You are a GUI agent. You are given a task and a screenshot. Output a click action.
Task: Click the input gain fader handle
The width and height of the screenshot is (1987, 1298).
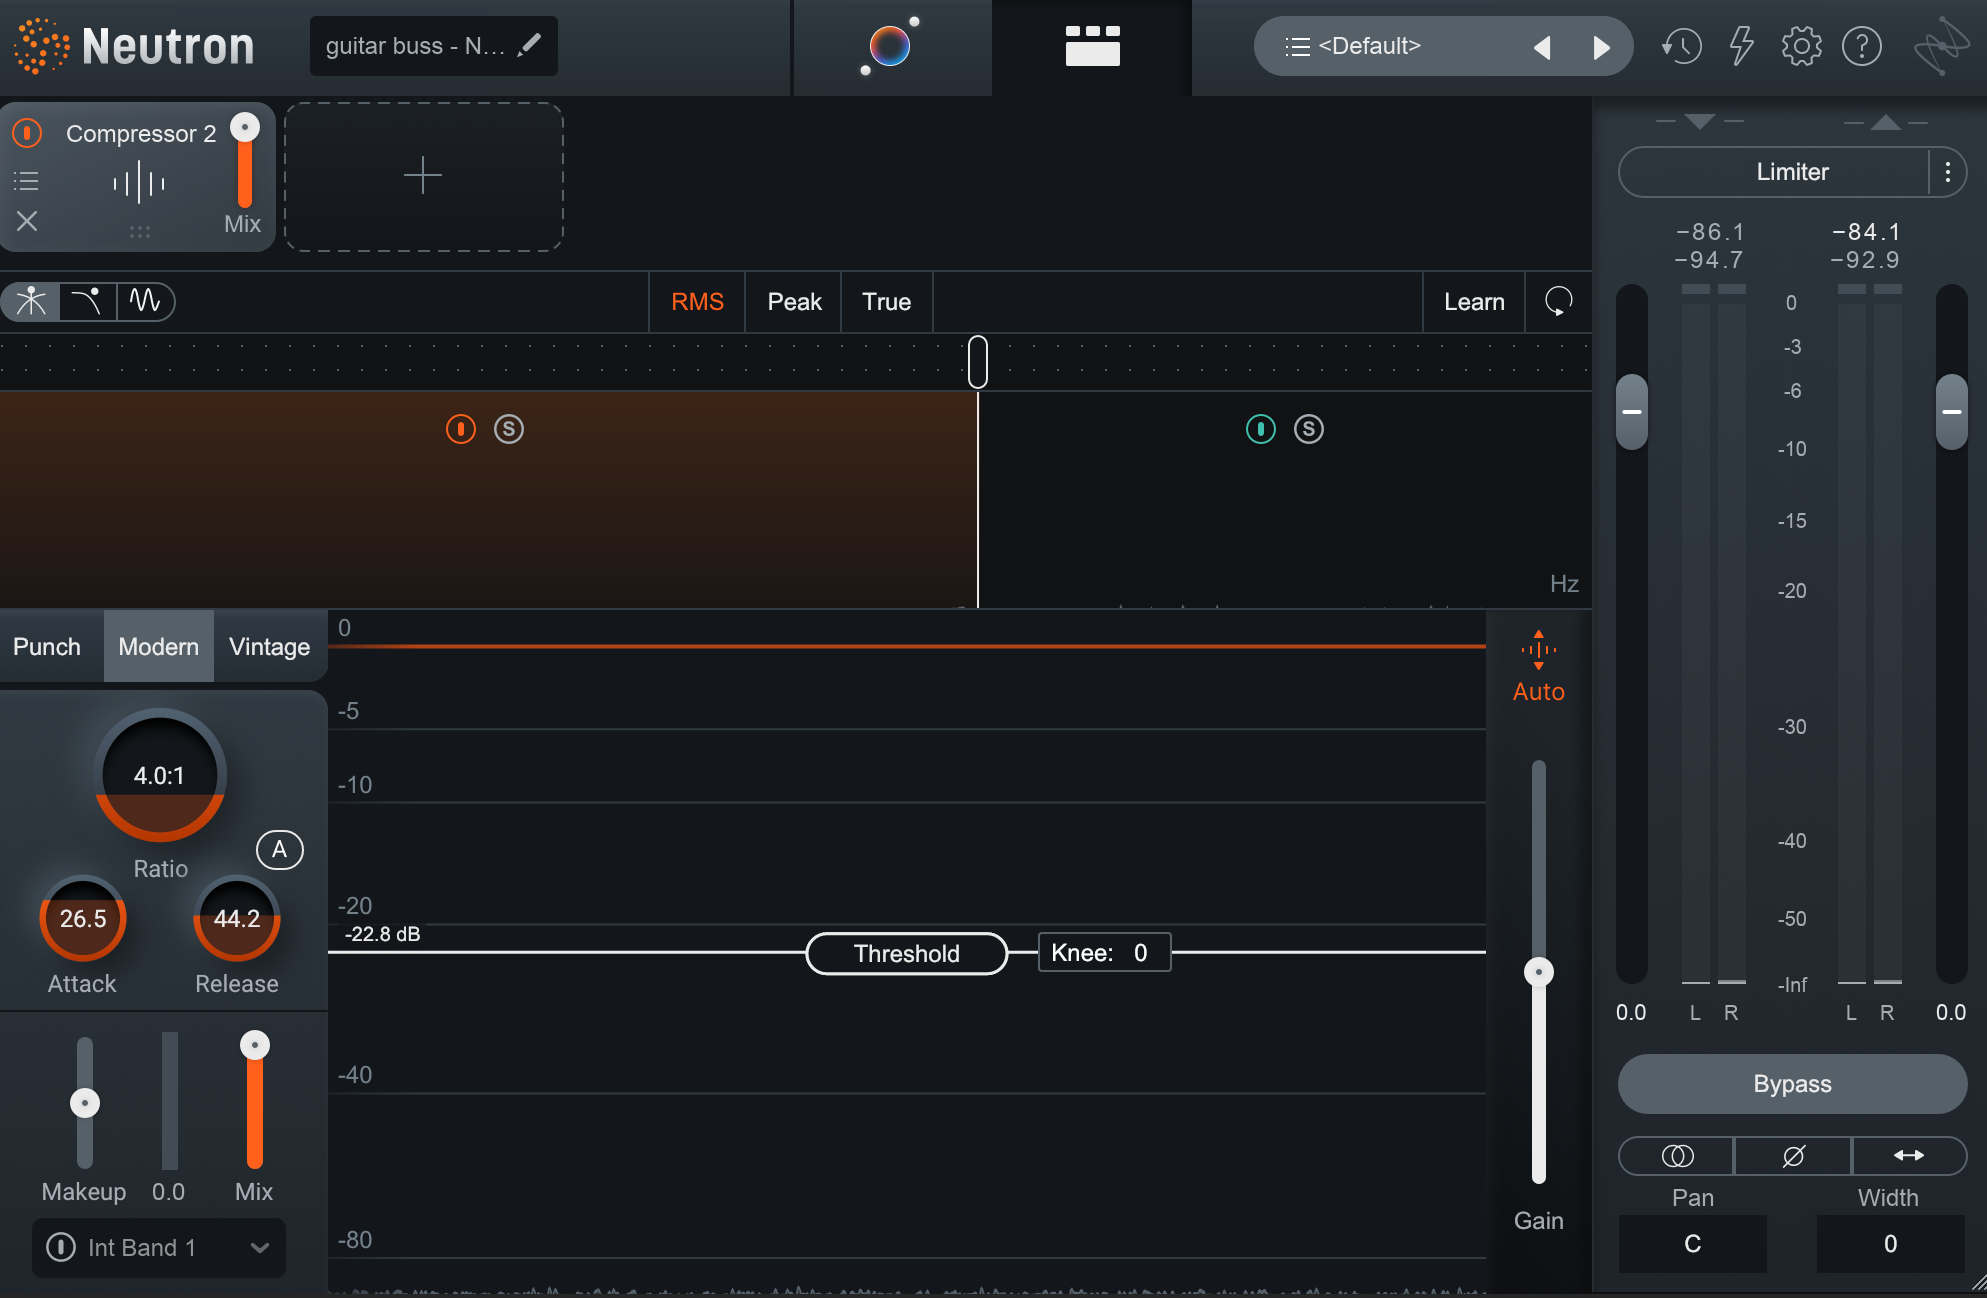1632,412
